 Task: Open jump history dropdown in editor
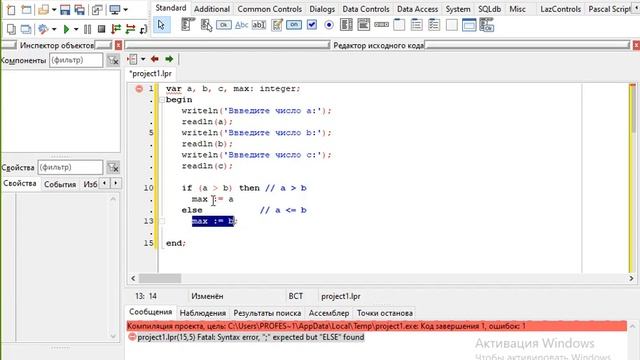(143, 59)
